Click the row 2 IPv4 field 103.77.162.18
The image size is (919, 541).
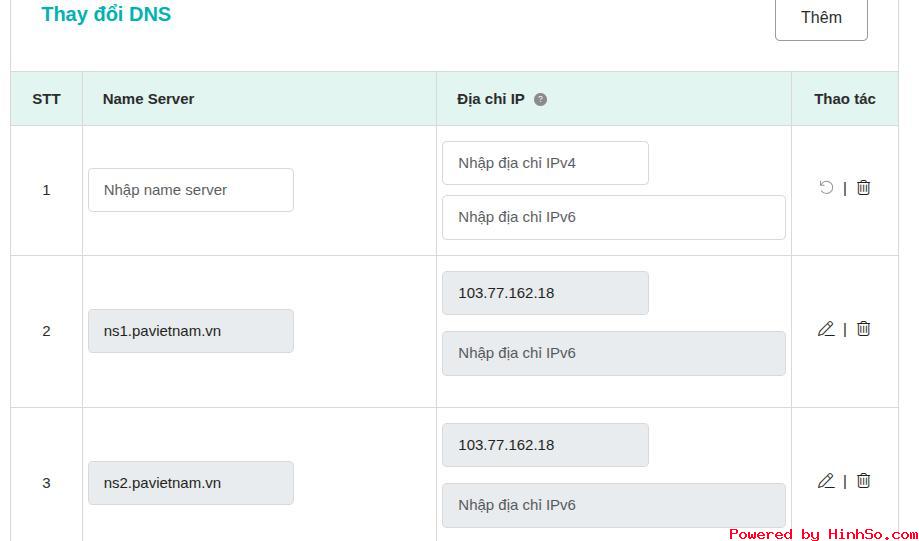click(545, 293)
